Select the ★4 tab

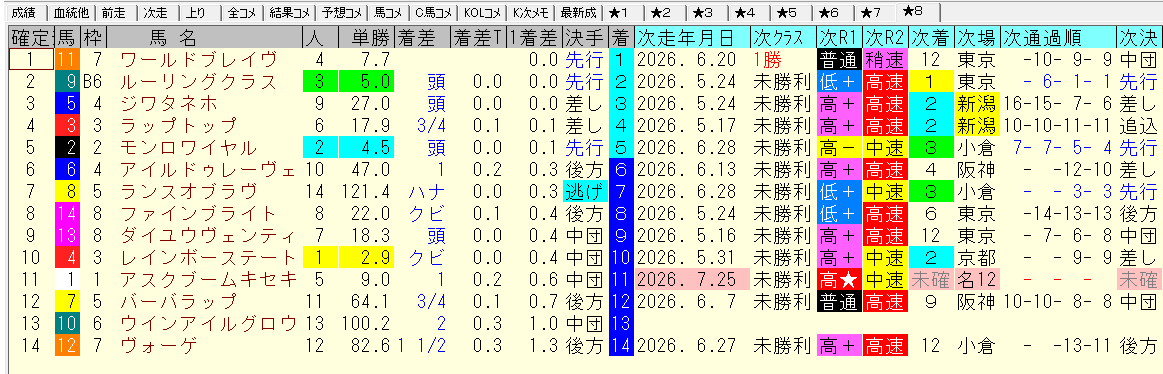[x=745, y=12]
